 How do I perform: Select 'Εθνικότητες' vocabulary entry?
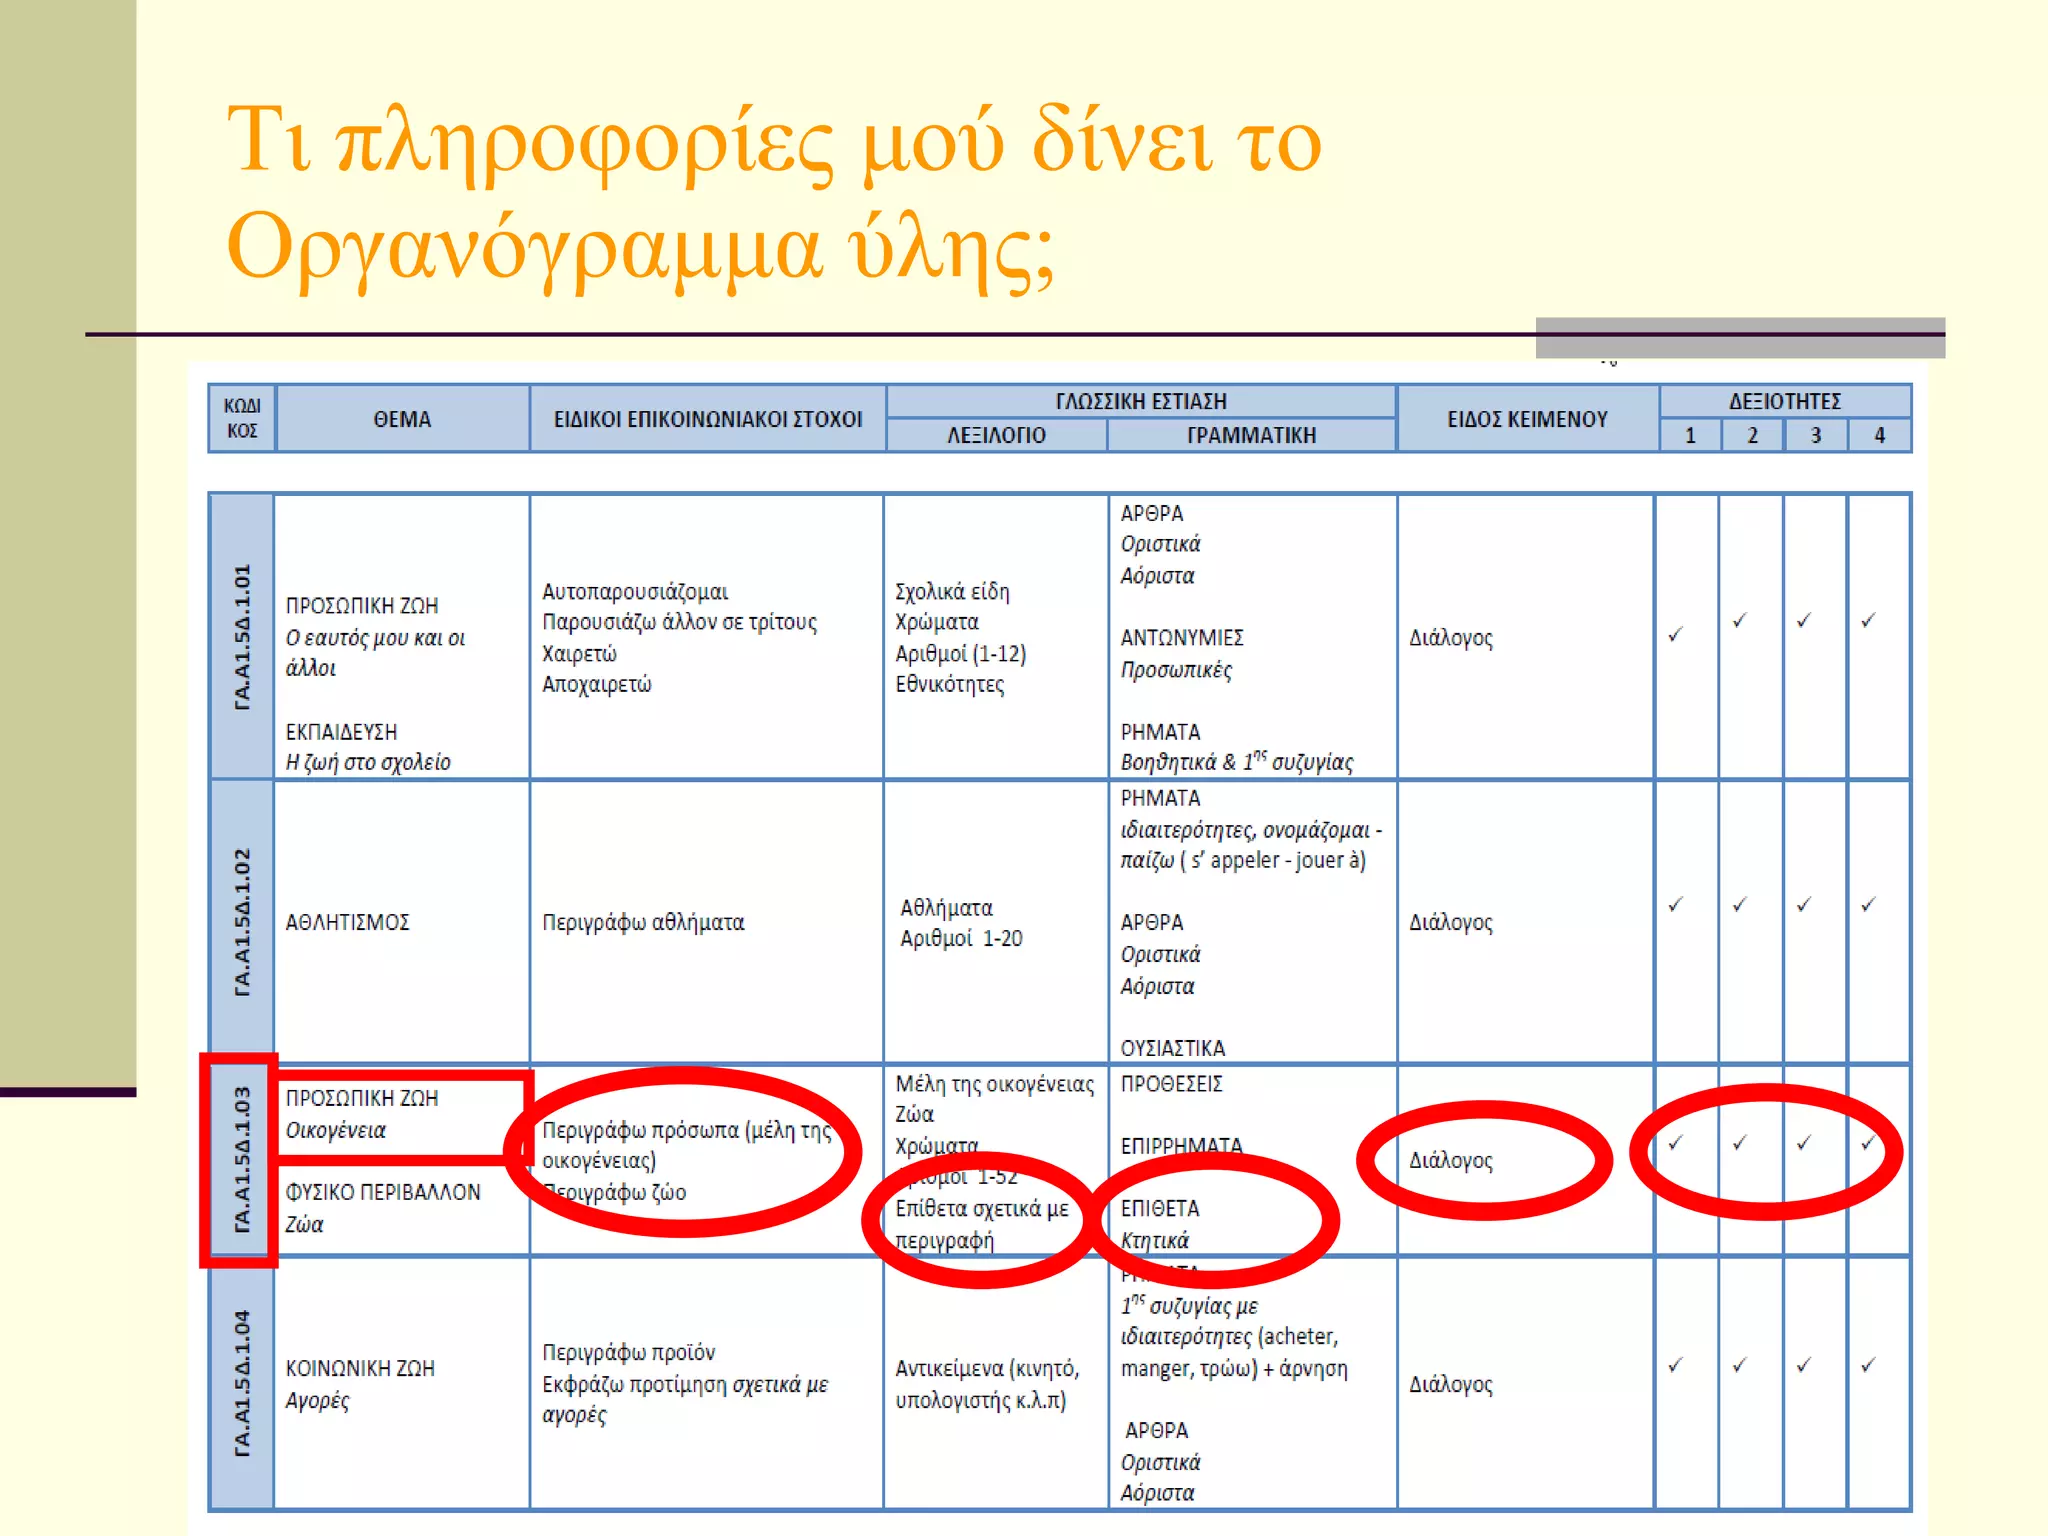(949, 684)
